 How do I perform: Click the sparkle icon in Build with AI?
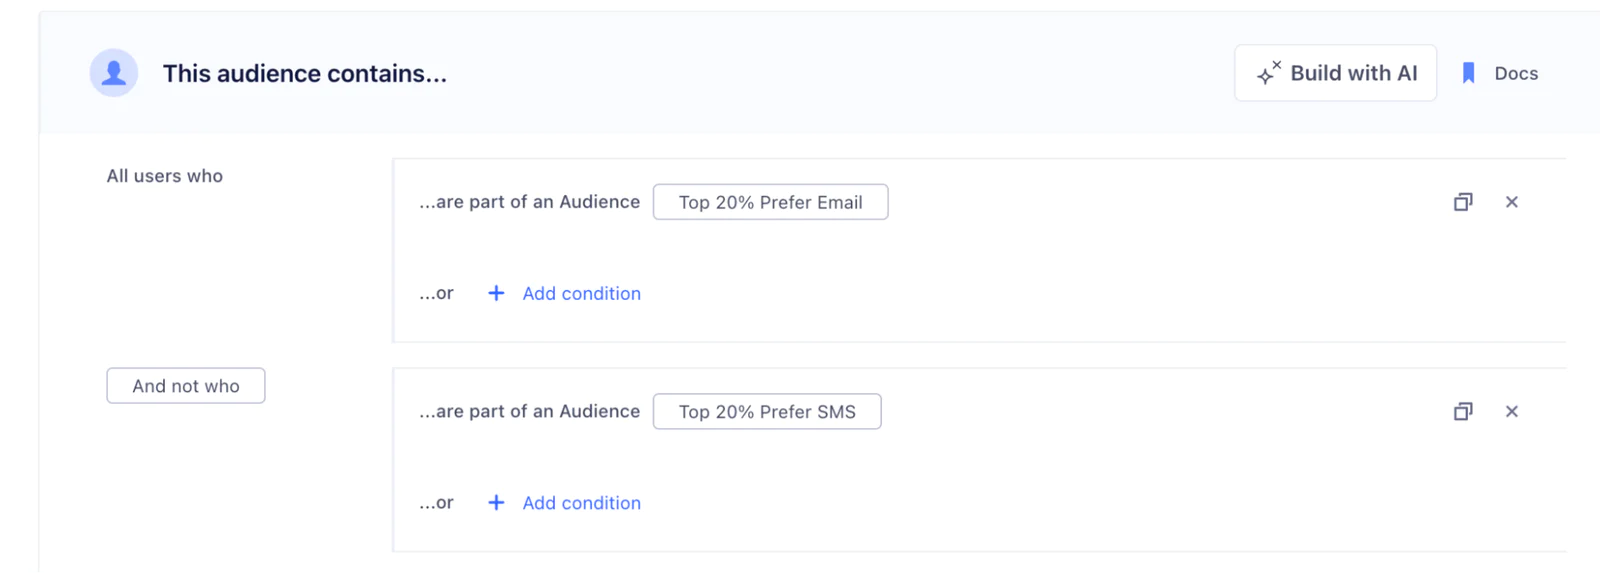[x=1268, y=73]
